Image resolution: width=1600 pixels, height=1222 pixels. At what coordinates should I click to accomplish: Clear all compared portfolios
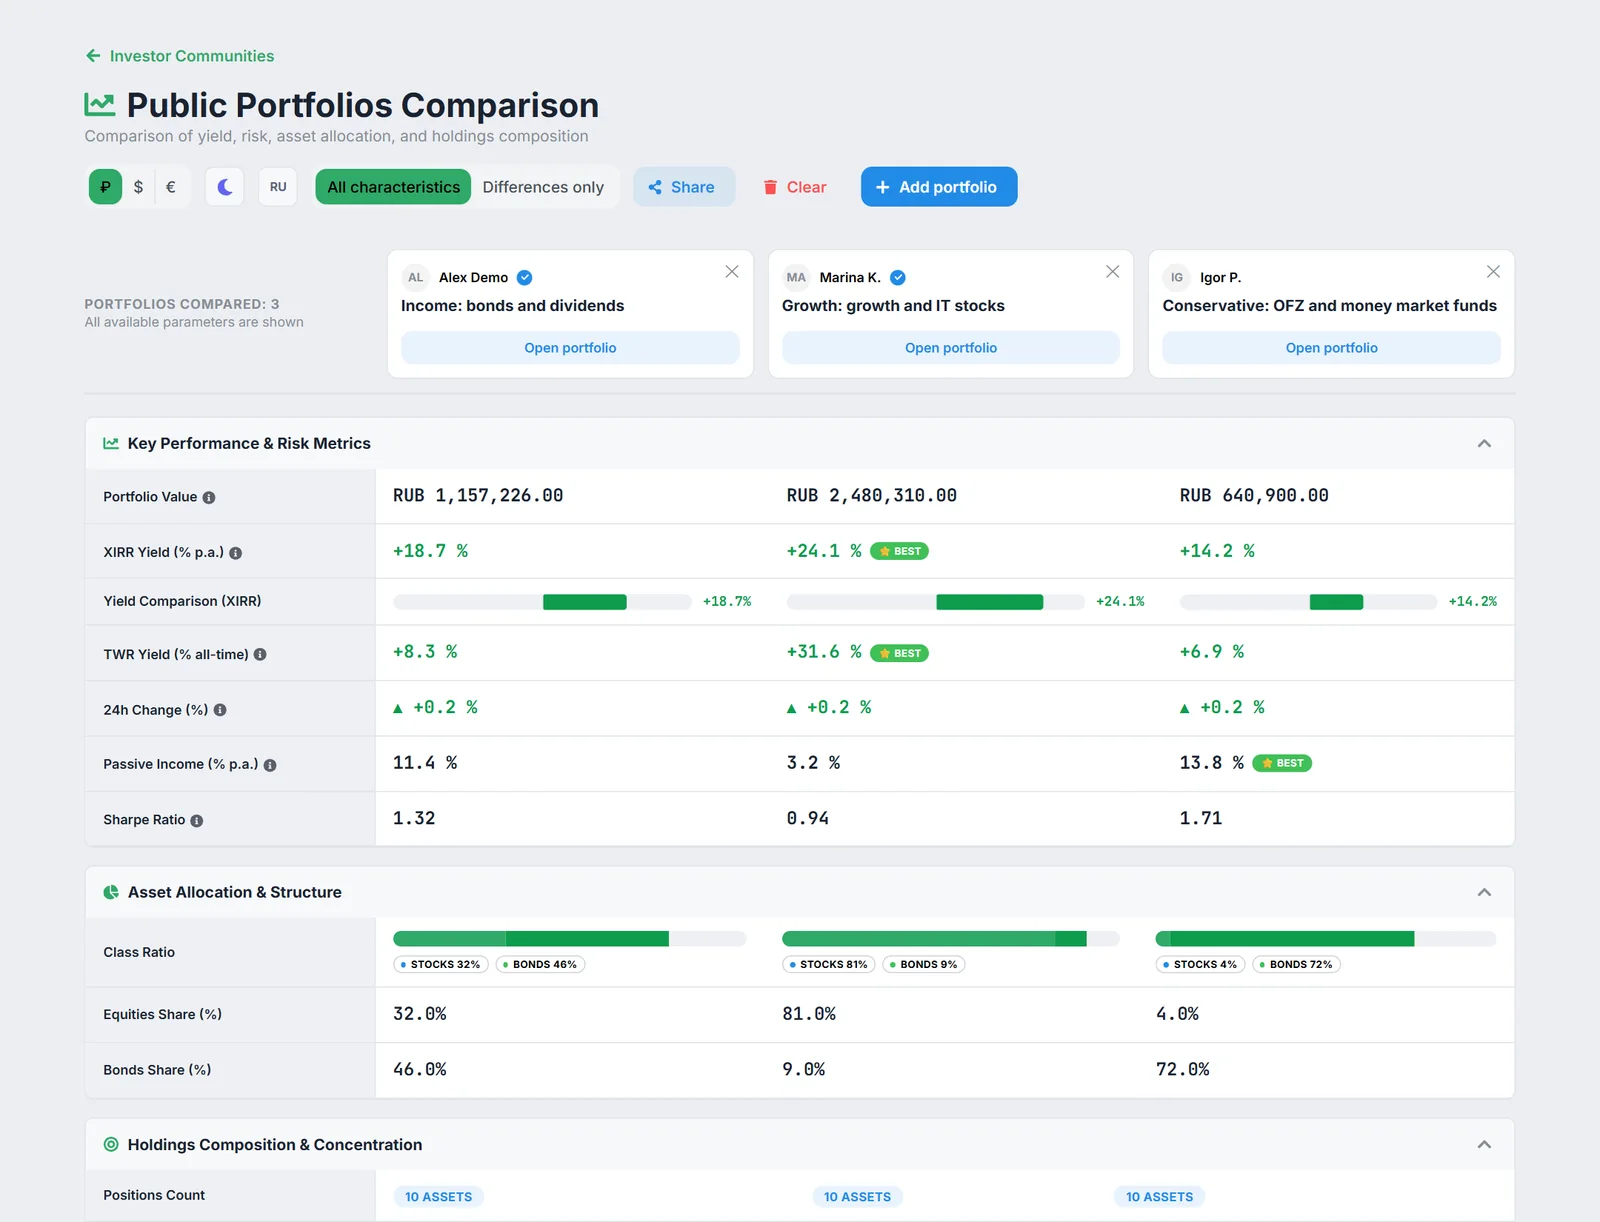click(x=795, y=187)
